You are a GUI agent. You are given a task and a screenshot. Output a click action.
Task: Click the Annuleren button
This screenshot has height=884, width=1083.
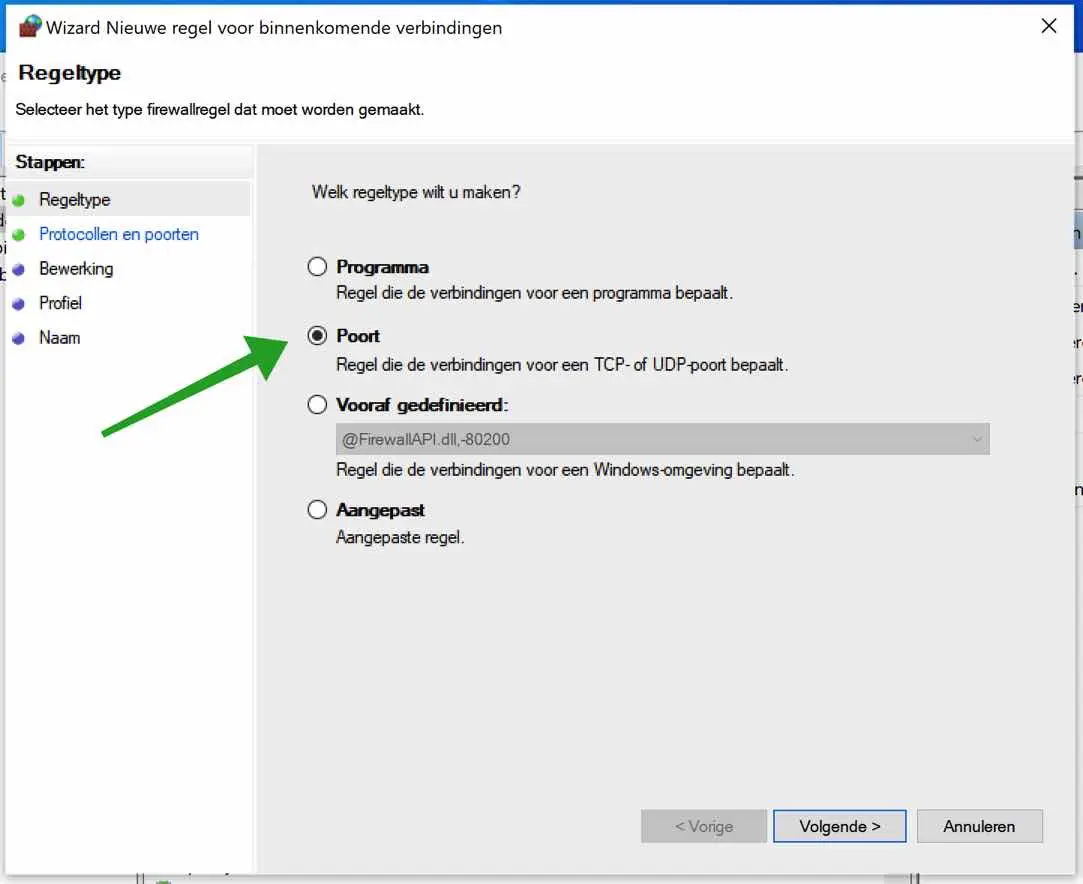click(979, 826)
